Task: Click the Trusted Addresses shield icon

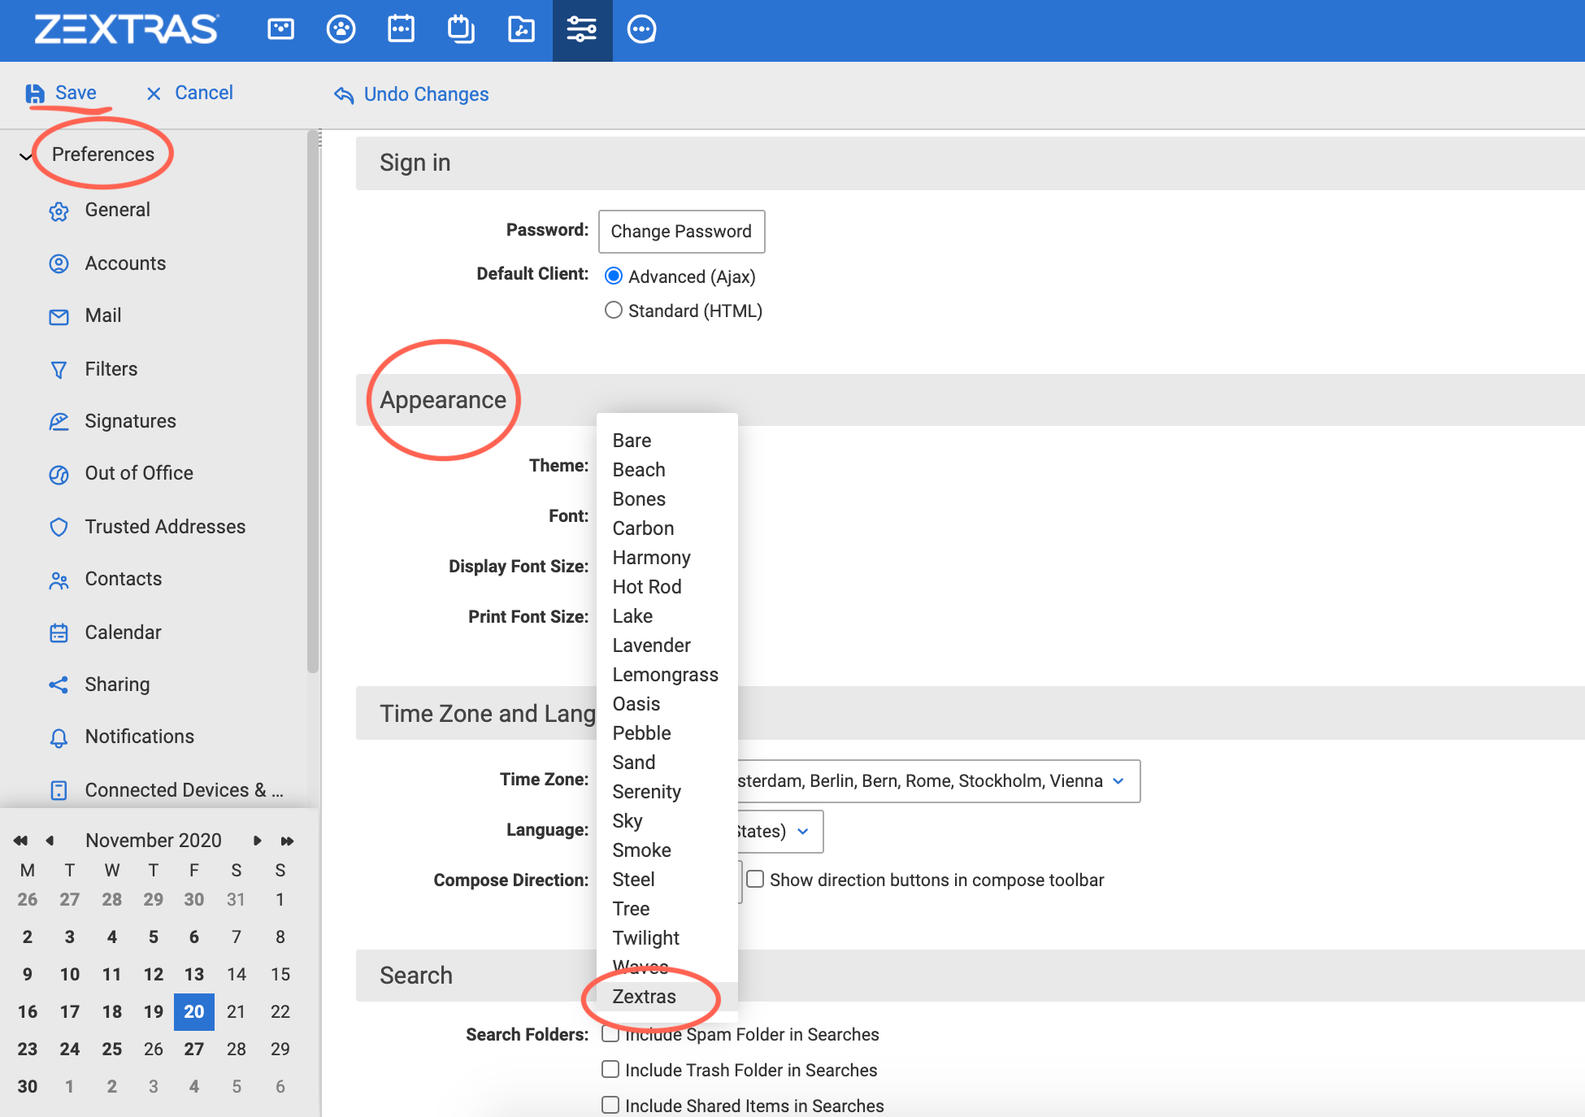Action: (x=59, y=527)
